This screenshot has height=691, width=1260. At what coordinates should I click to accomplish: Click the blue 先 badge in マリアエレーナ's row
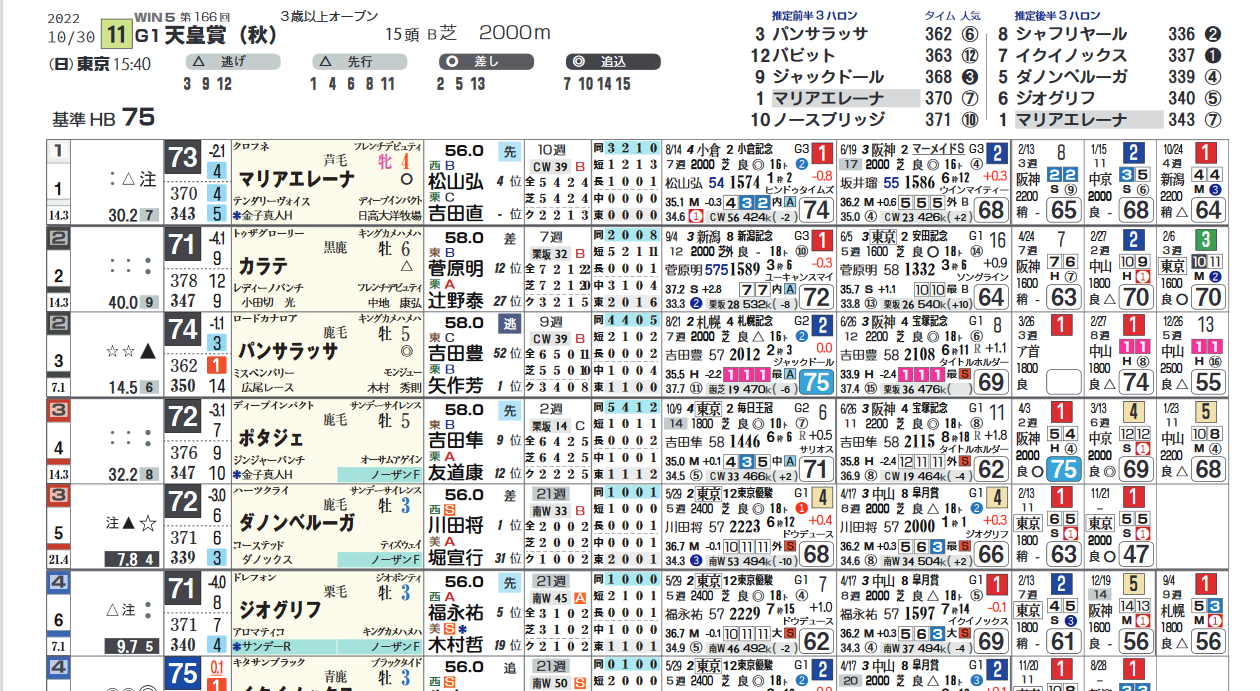(x=509, y=152)
